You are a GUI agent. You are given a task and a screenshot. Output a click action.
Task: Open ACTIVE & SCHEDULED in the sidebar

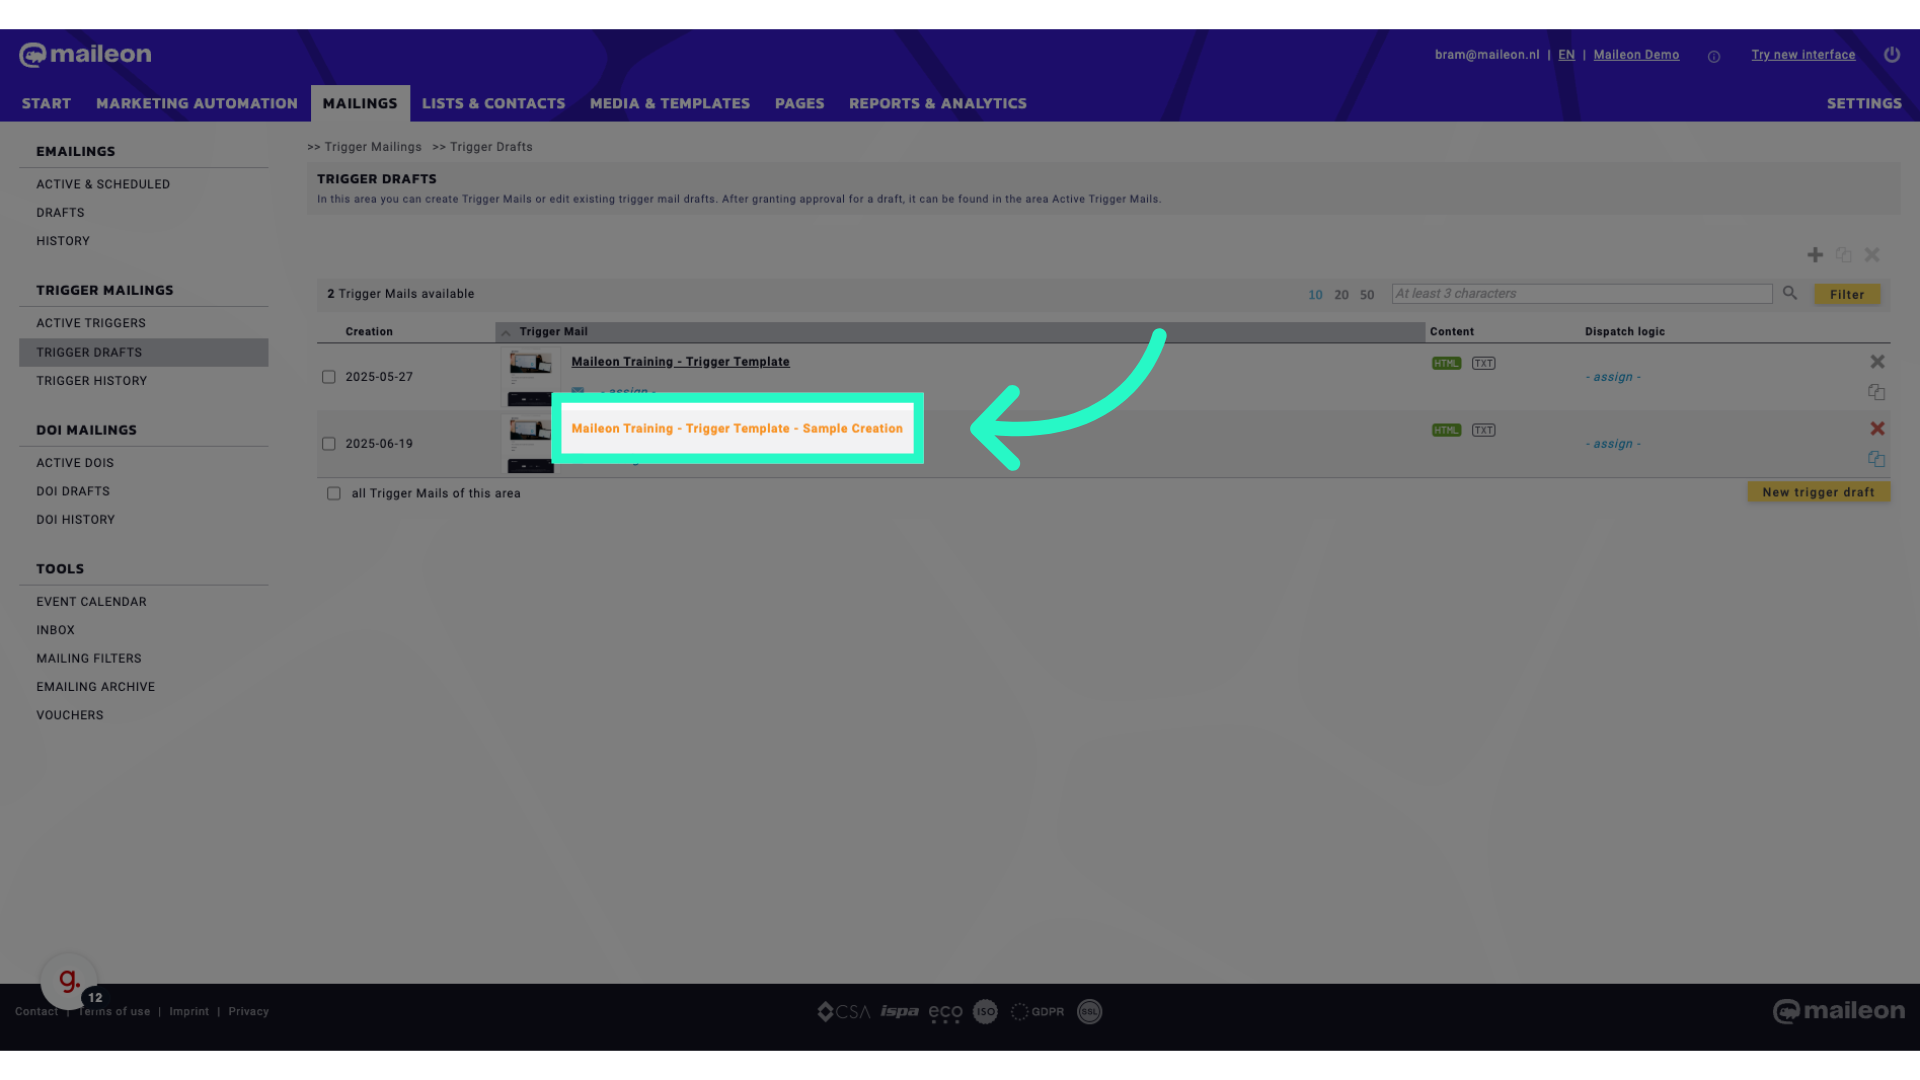[x=103, y=184]
